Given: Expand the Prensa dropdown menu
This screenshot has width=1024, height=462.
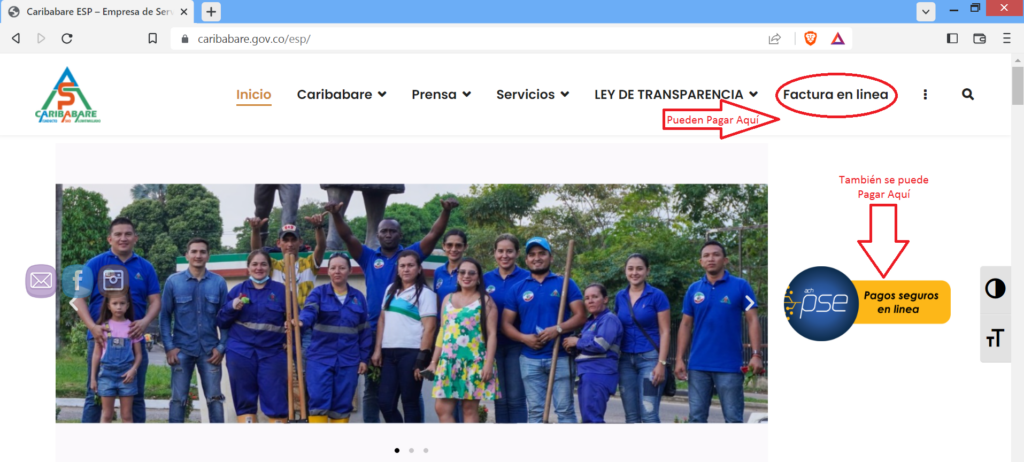Looking at the screenshot, I should click(x=441, y=95).
